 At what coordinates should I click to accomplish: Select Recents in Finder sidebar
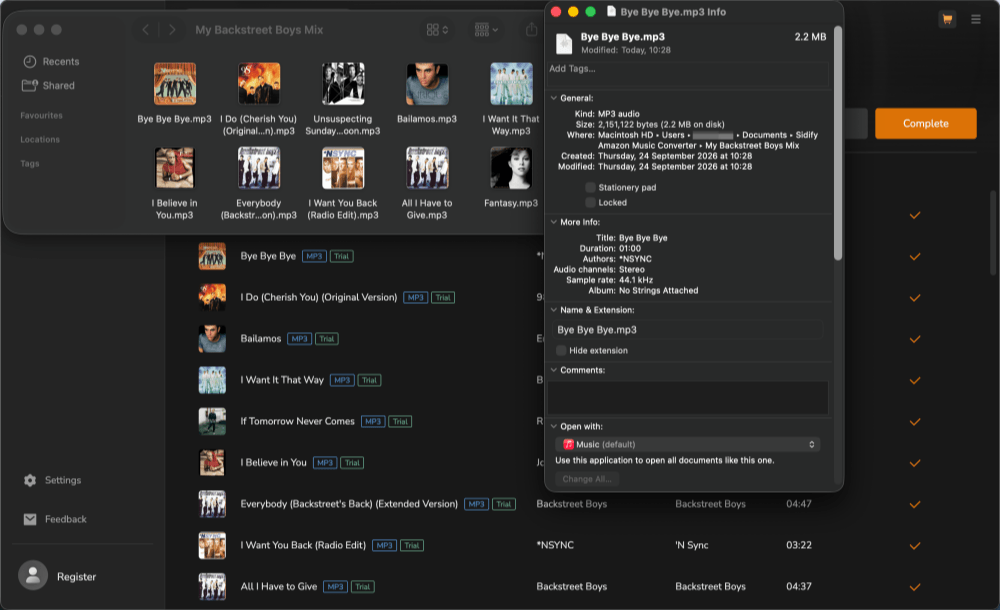tap(51, 61)
